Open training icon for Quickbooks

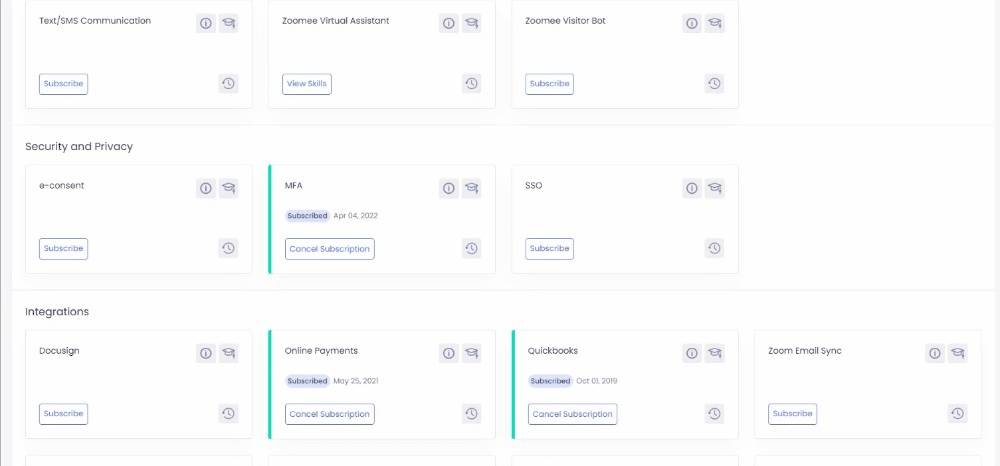[x=715, y=353]
